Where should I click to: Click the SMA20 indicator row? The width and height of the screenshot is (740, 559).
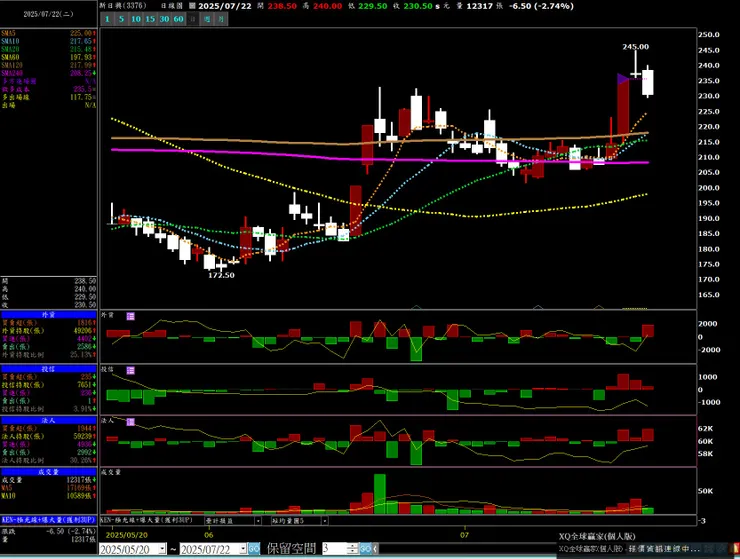(49, 49)
